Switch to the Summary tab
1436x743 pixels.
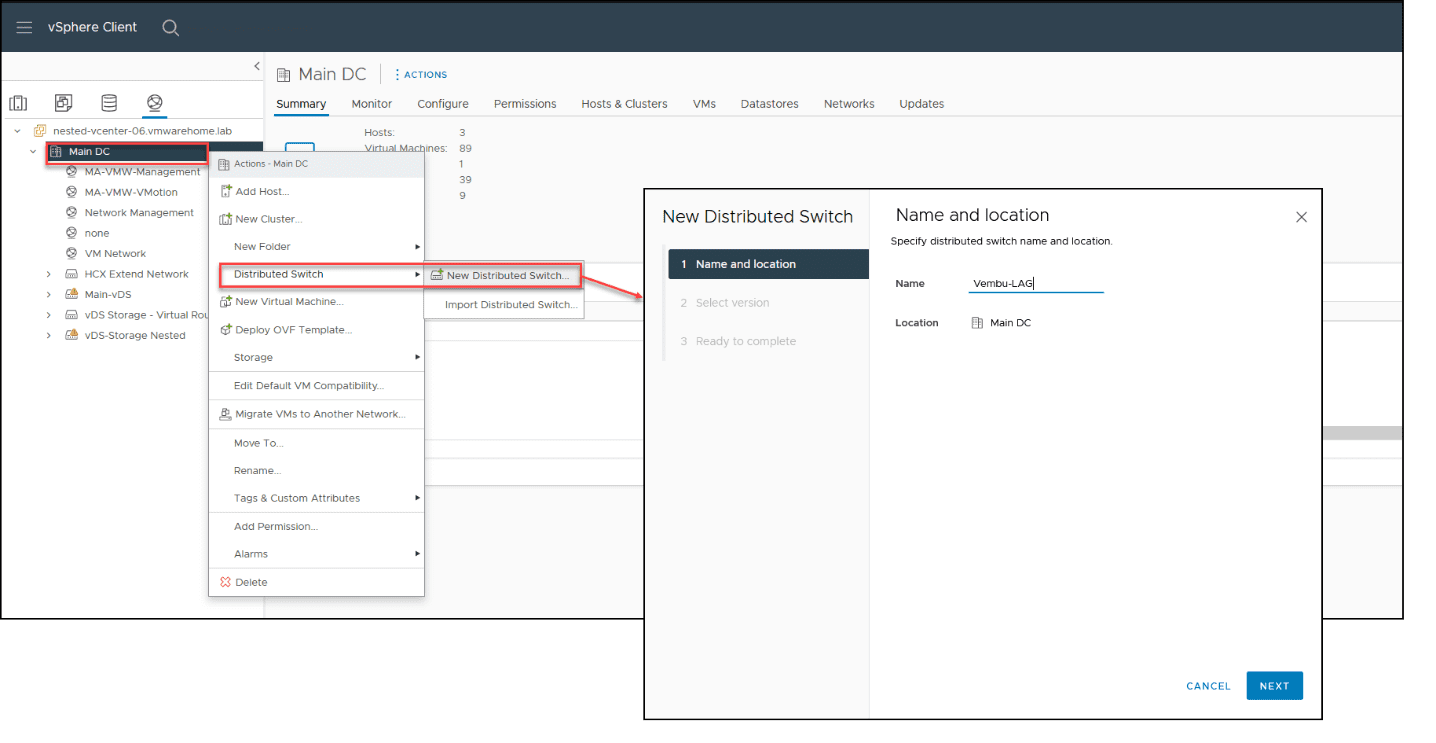301,104
